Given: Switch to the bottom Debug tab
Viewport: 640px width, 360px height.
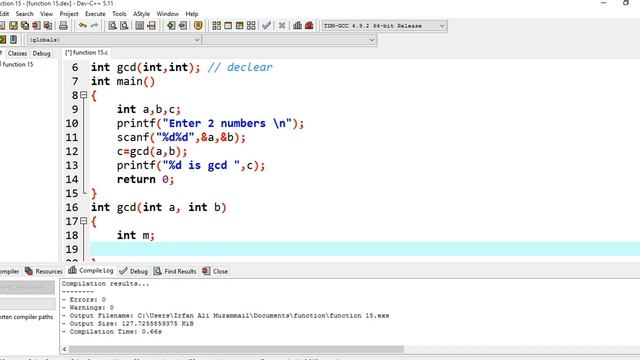Looking at the screenshot, I should point(134,271).
